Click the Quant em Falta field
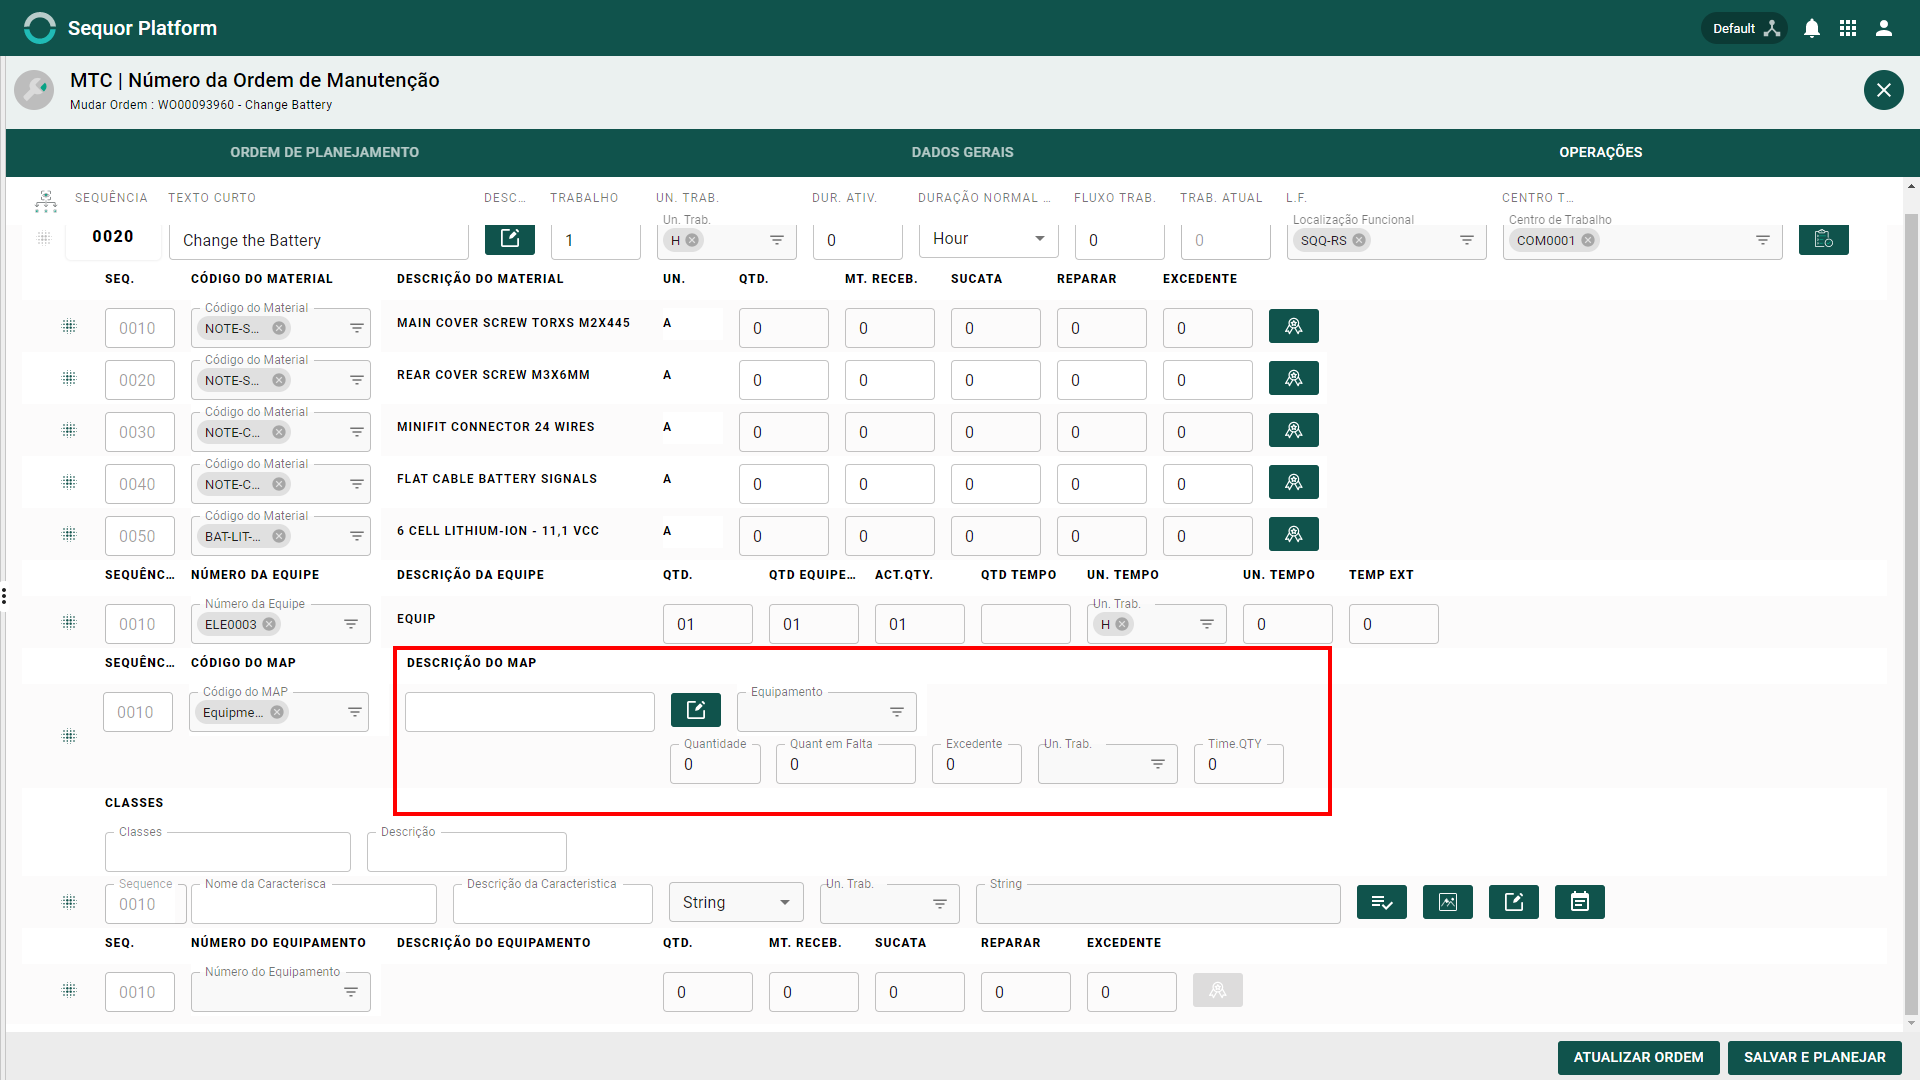 (846, 764)
